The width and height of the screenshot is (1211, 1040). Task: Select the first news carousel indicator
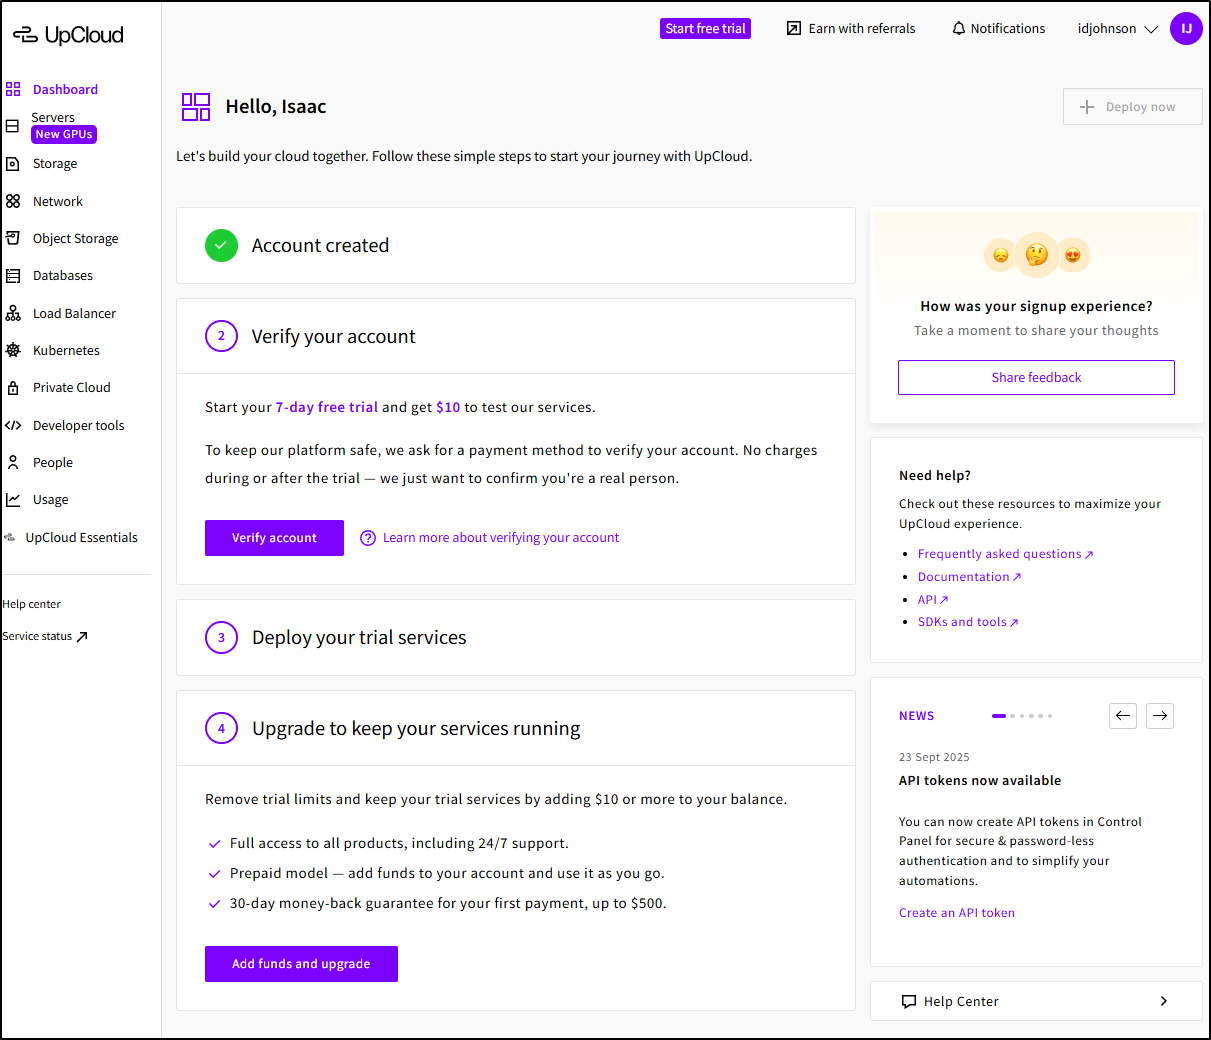pyautogui.click(x=998, y=716)
